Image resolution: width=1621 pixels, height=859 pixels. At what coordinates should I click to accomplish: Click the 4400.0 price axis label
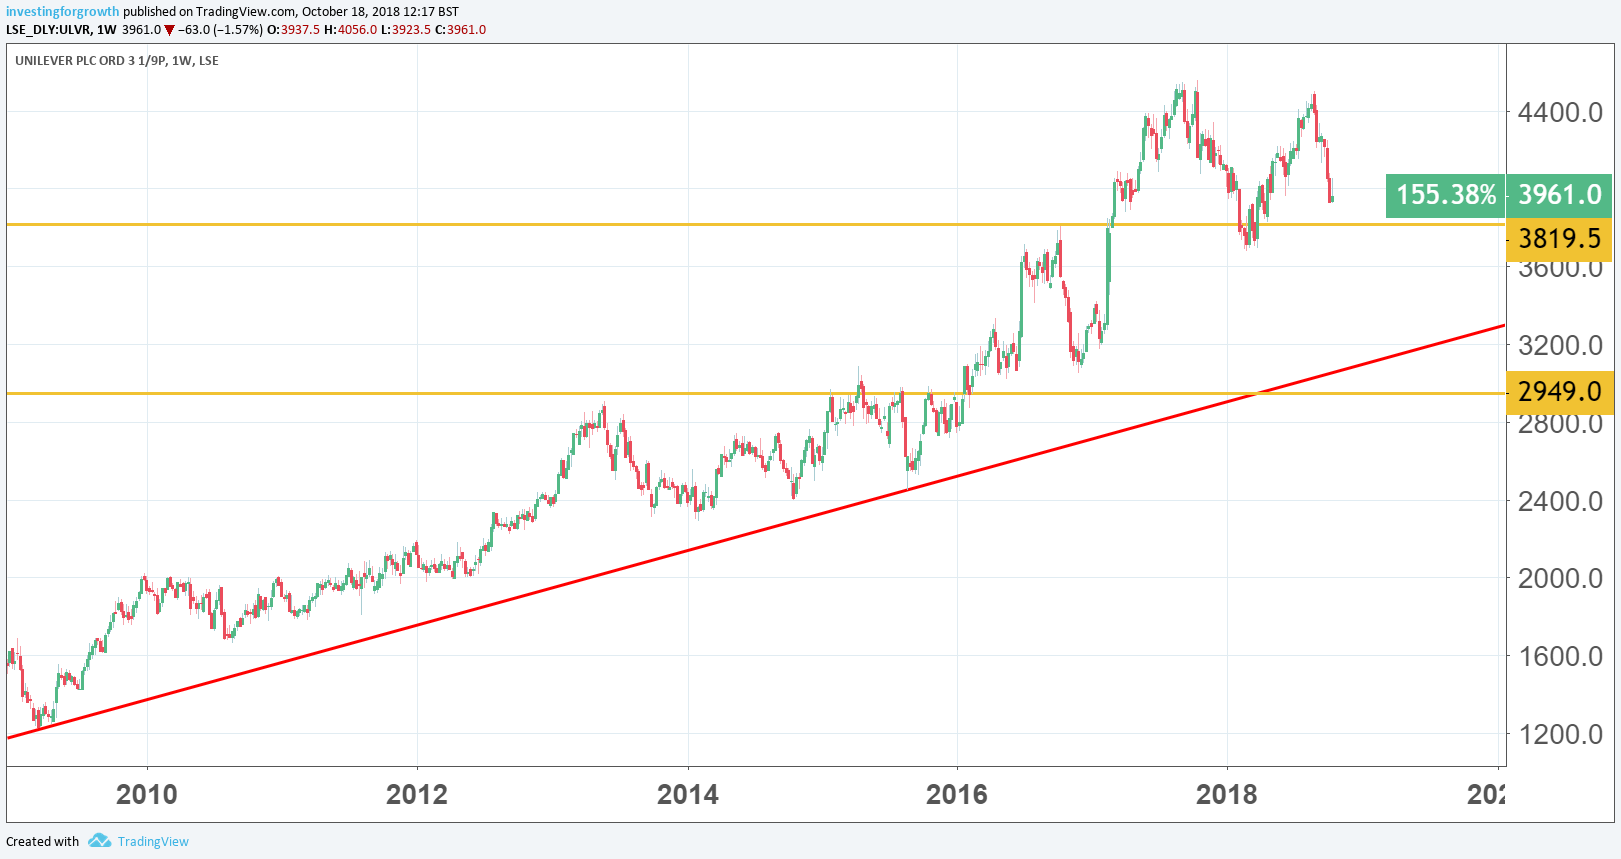coord(1560,112)
